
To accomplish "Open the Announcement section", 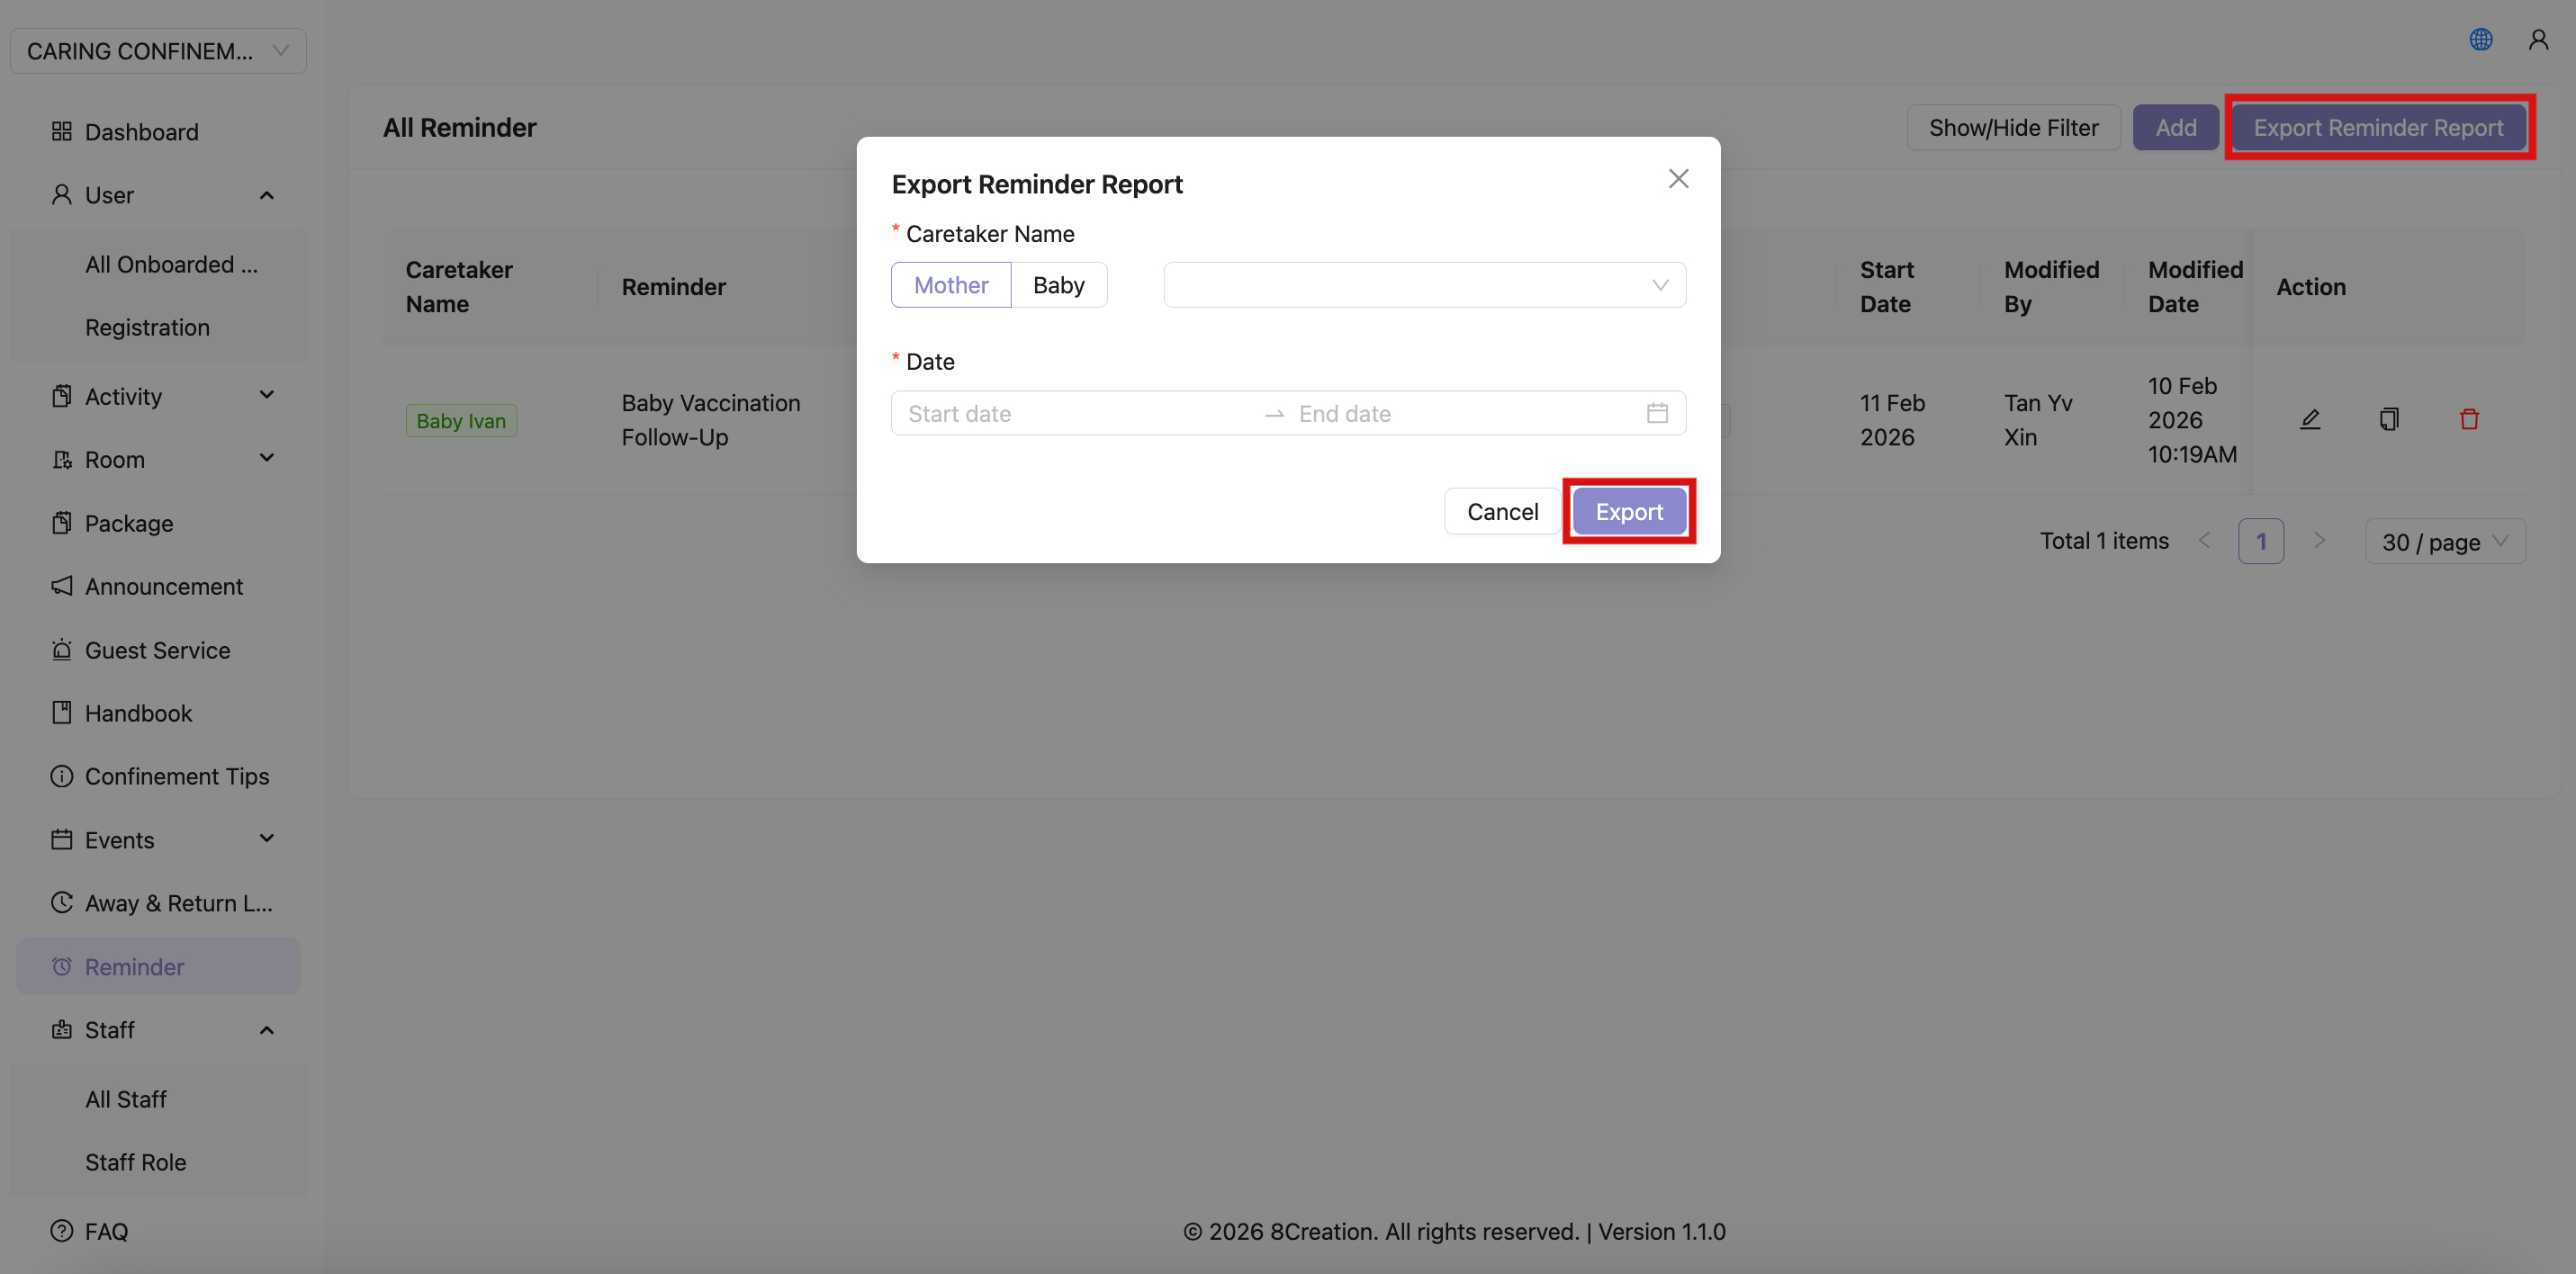I will coord(164,586).
